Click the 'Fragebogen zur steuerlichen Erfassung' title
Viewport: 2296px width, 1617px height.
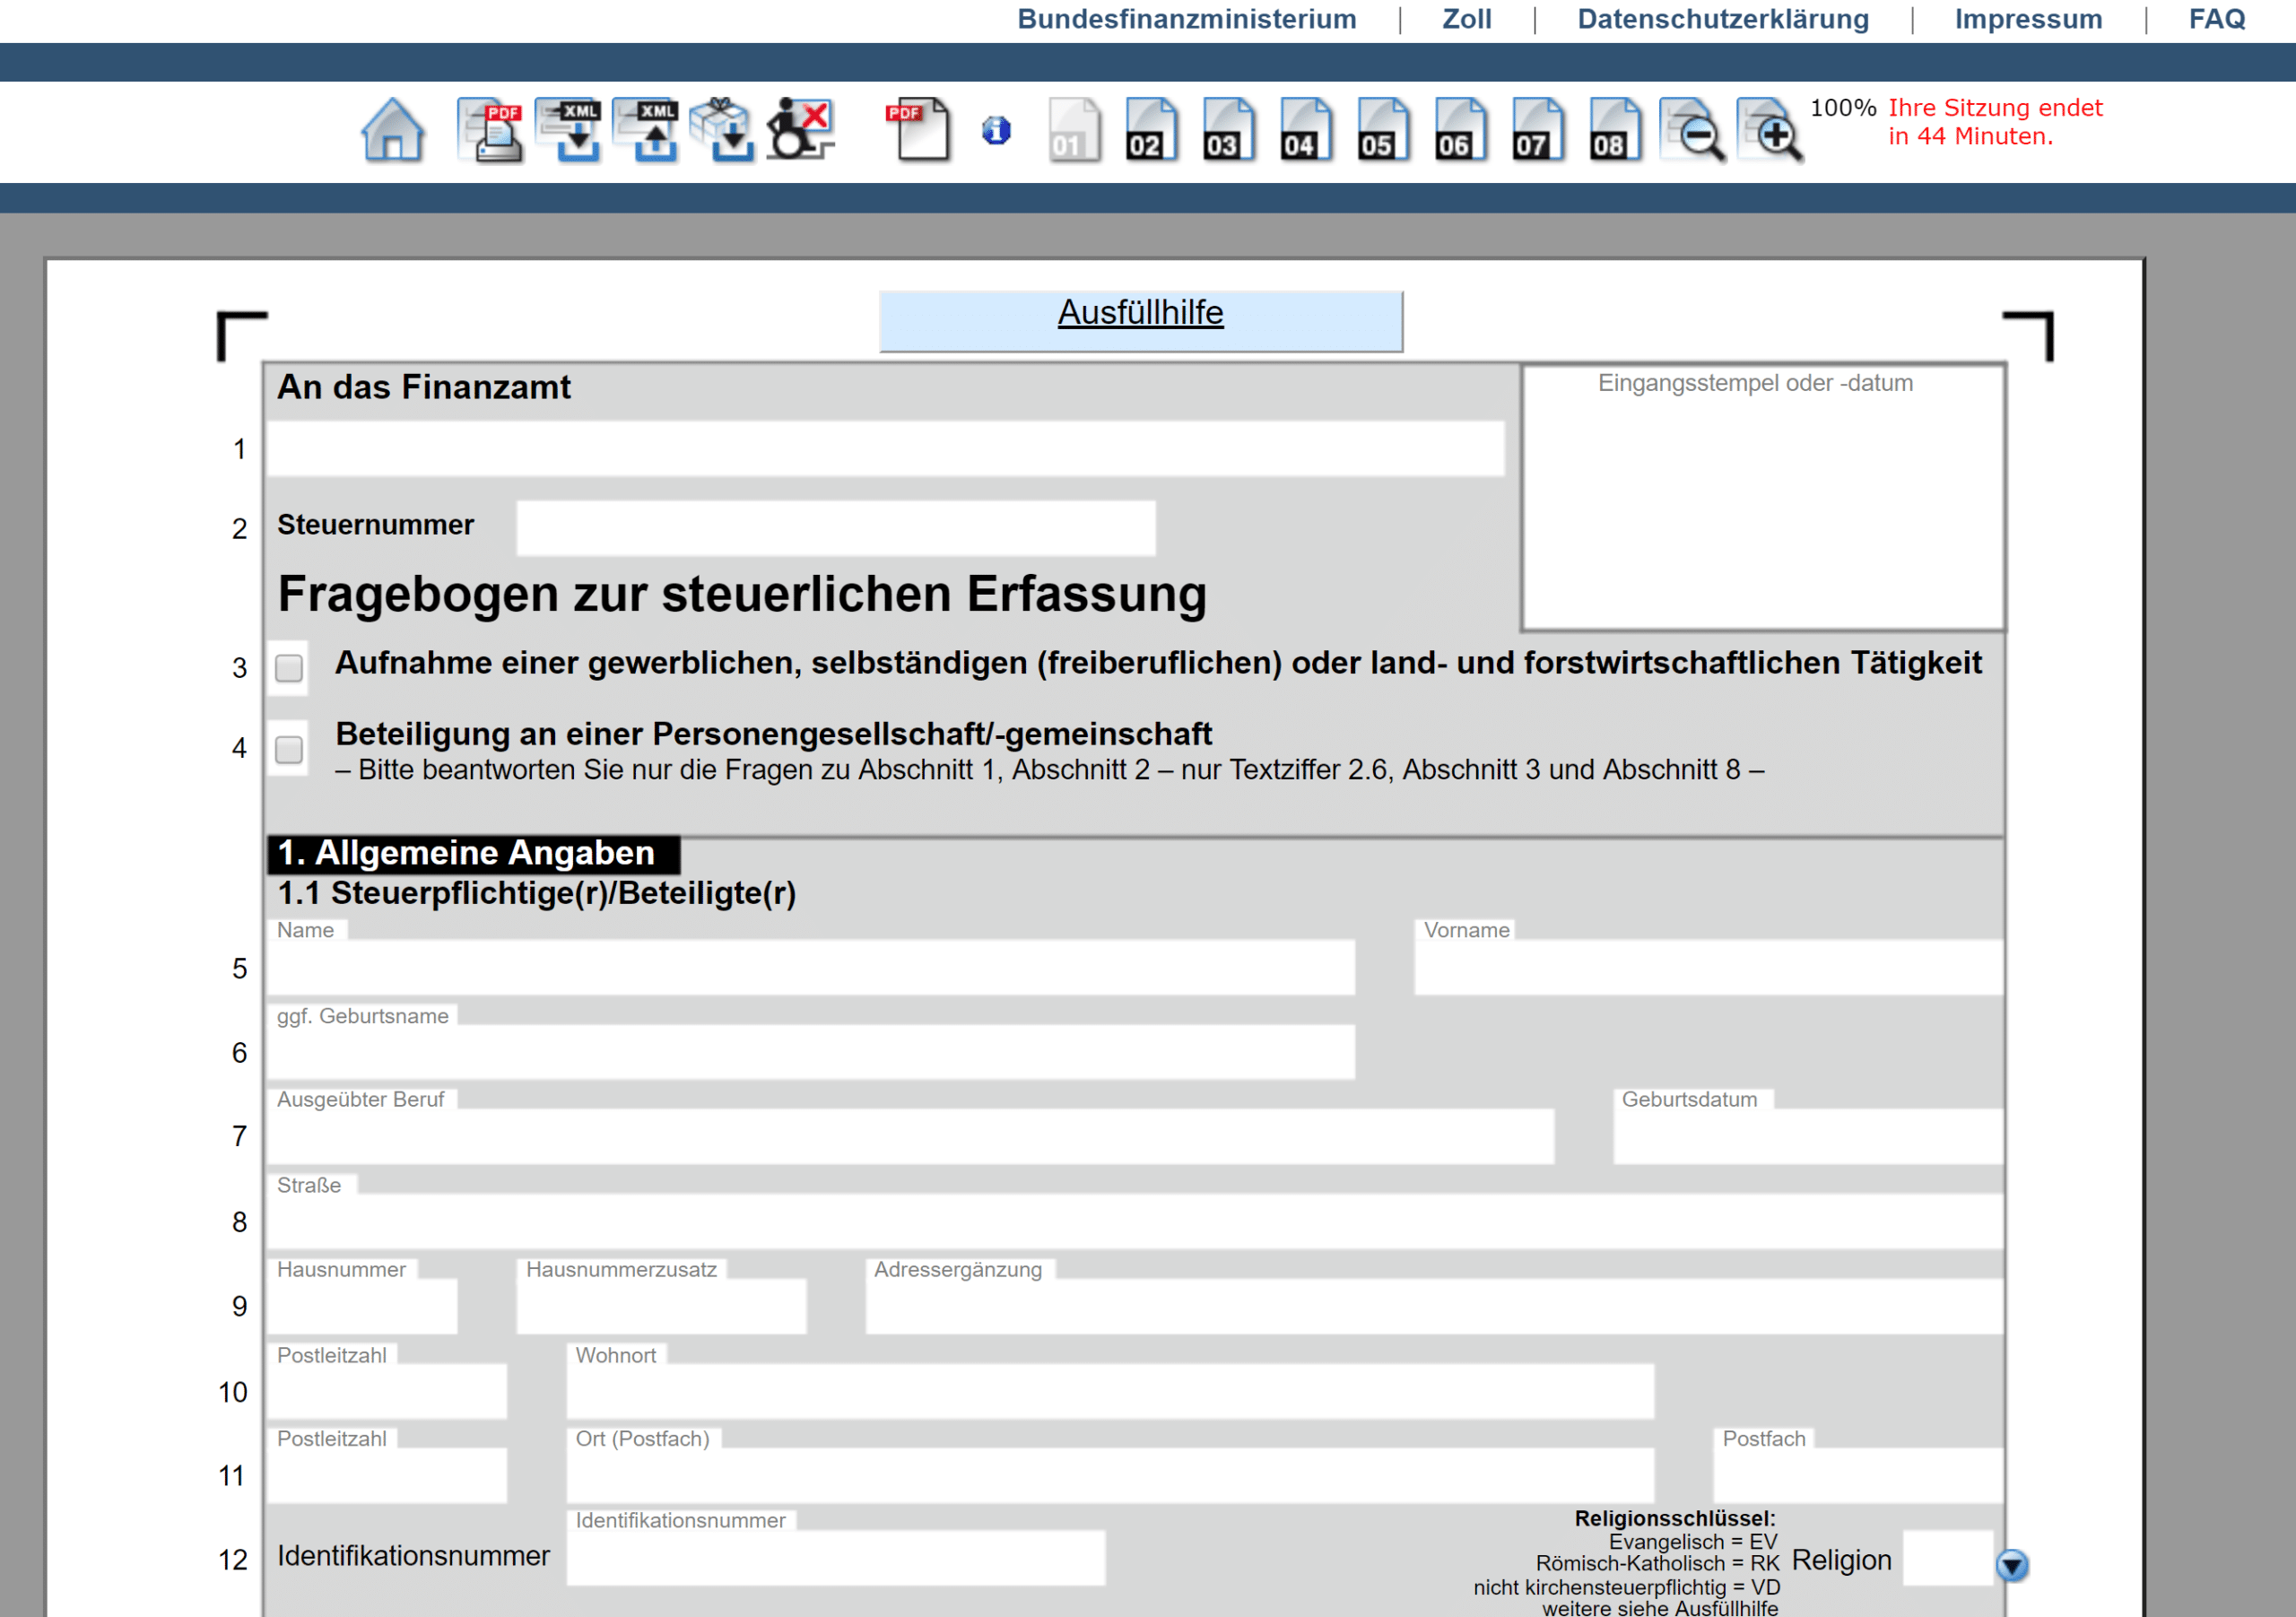click(x=742, y=594)
